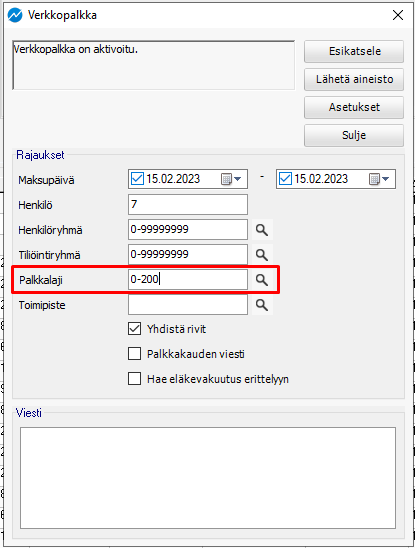Click the Viesti group label
Viewport: 415px width, 548px height.
coord(29,413)
